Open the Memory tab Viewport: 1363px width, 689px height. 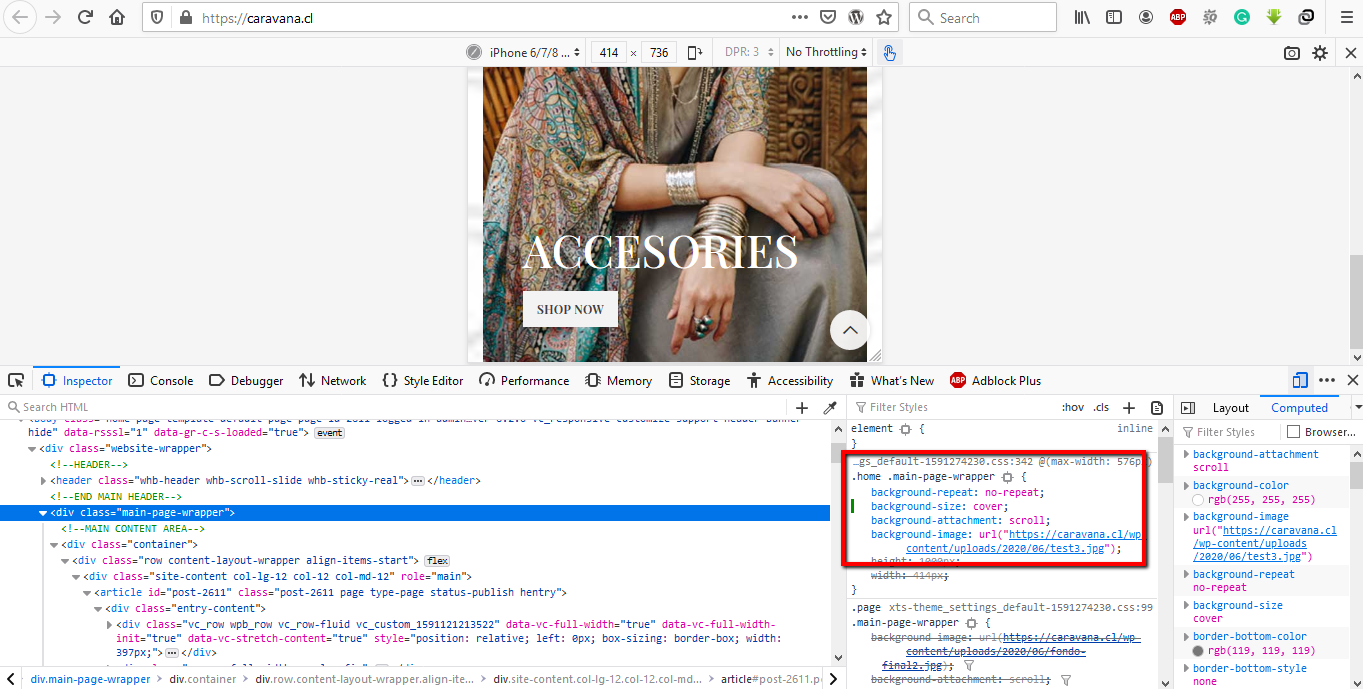618,380
